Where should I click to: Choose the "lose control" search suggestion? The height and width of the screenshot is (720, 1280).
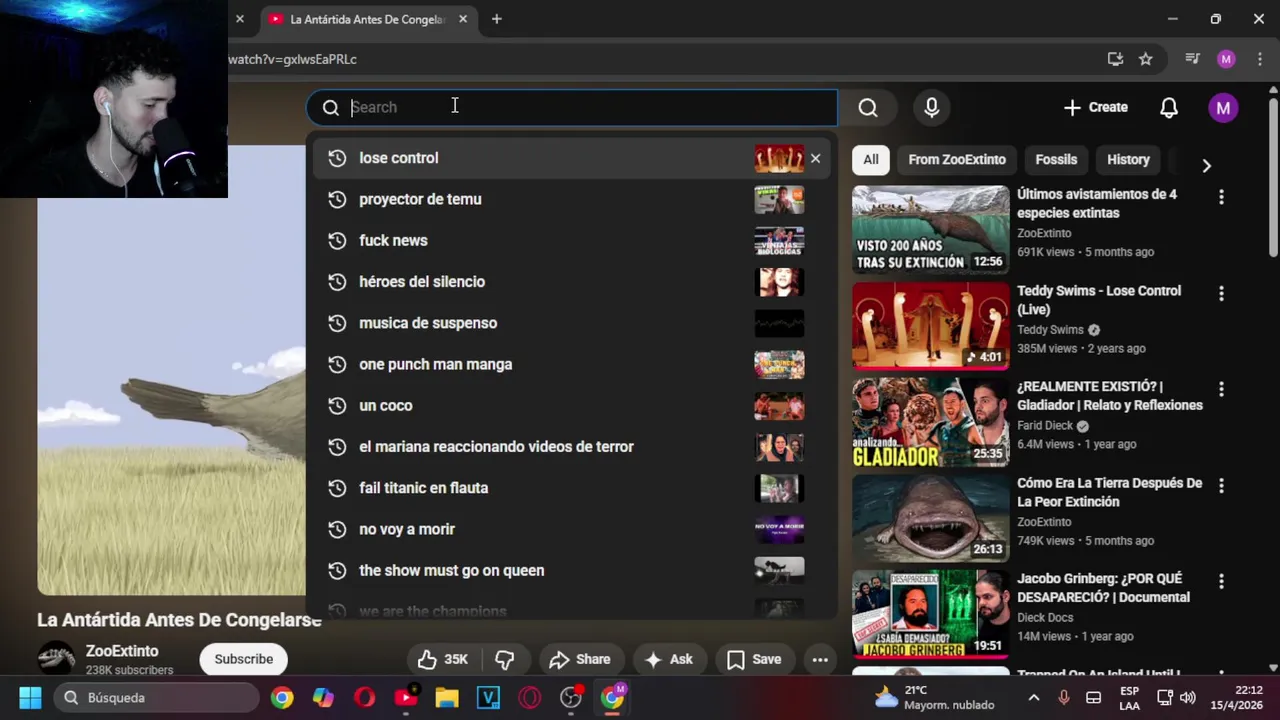[571, 158]
